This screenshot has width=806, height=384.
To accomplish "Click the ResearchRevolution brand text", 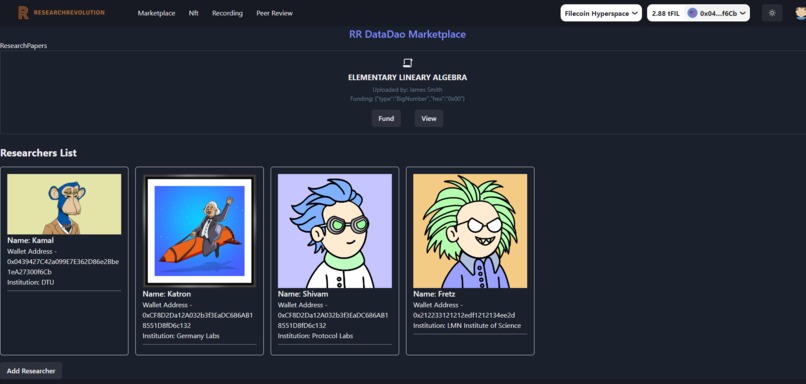I will [69, 12].
